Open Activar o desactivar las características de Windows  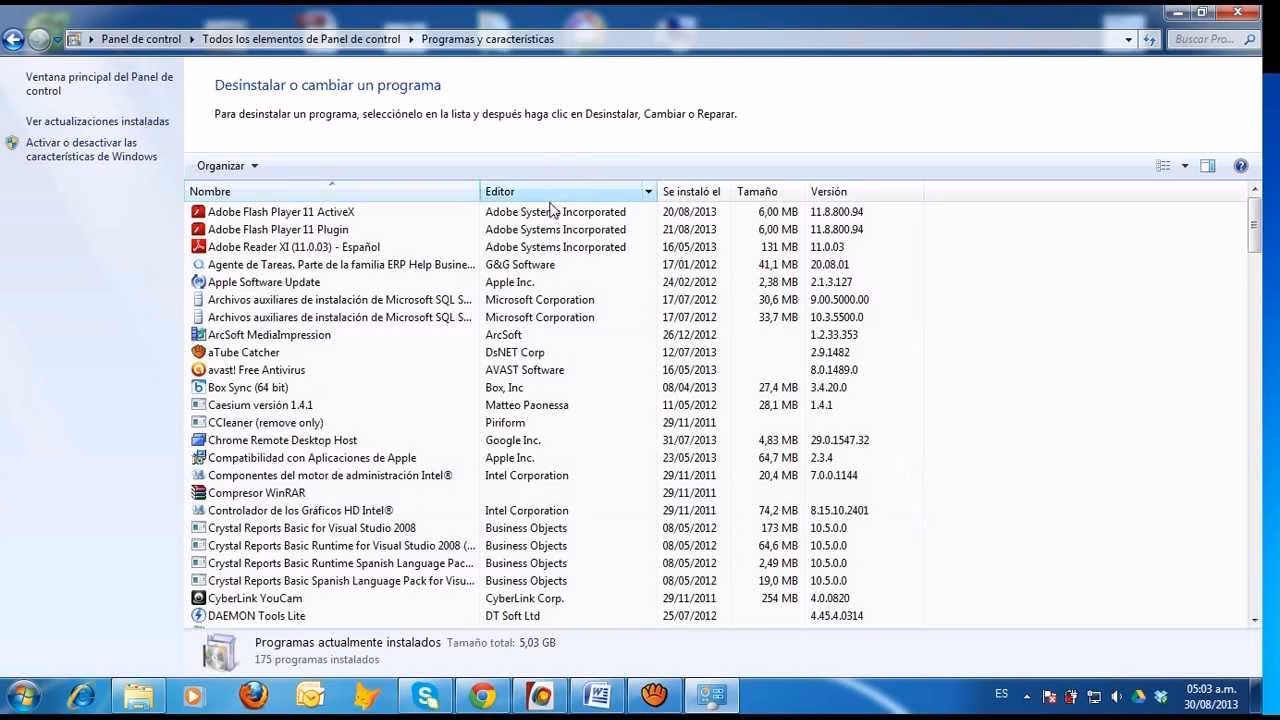(x=91, y=150)
